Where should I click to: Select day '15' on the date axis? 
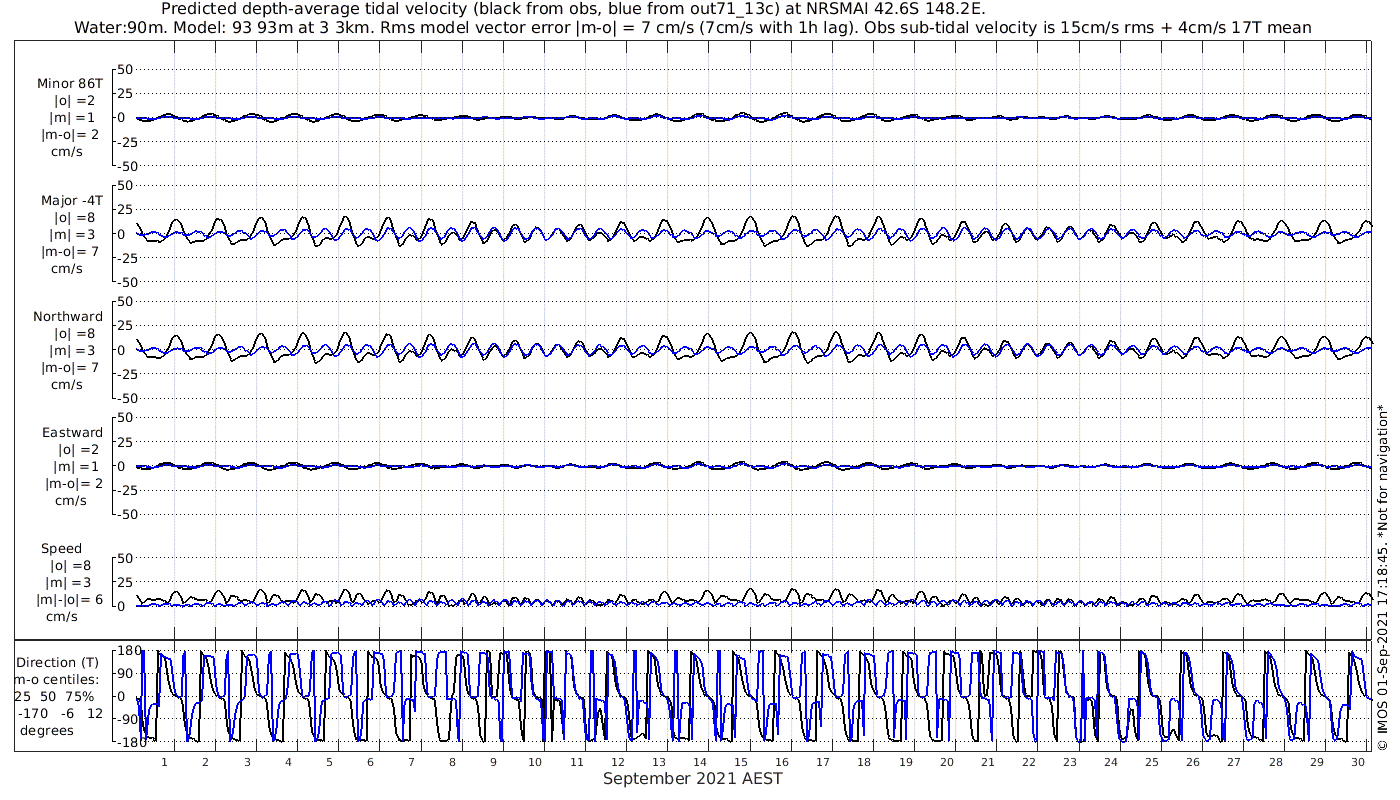tap(741, 762)
